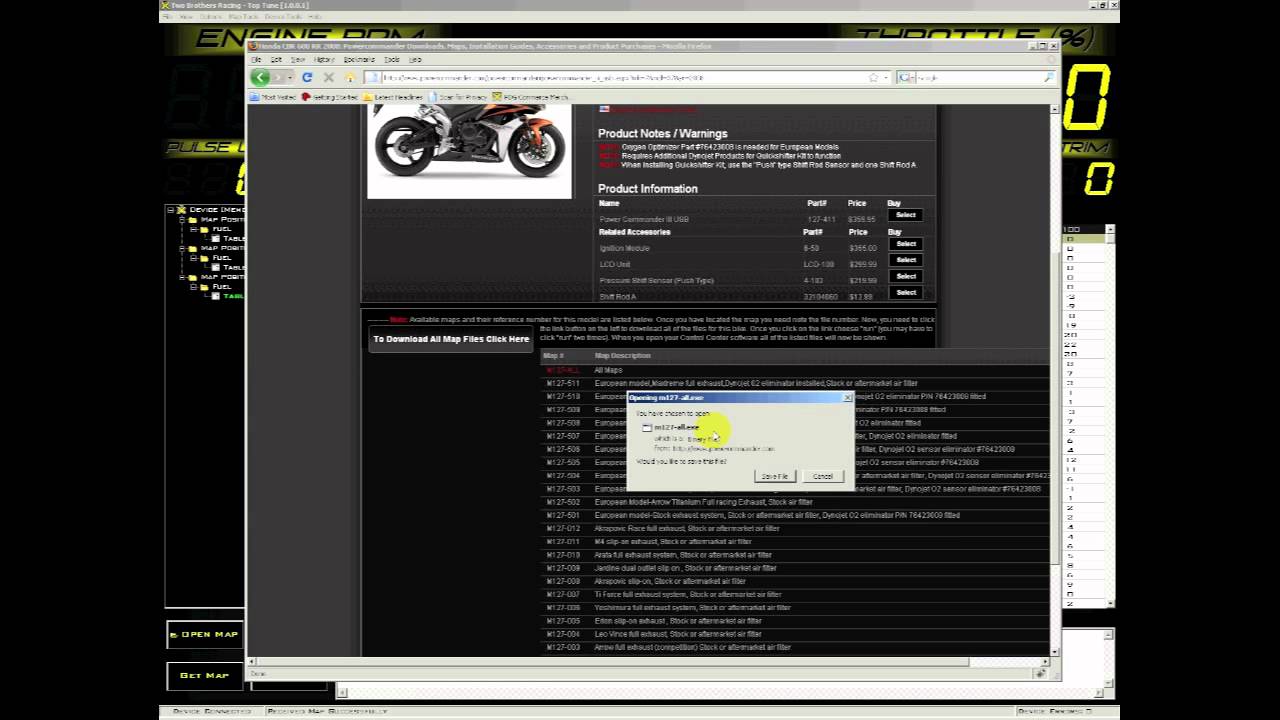The height and width of the screenshot is (720, 1280).
Task: Open Device Tools menu in Top Tune window
Action: coord(283,17)
